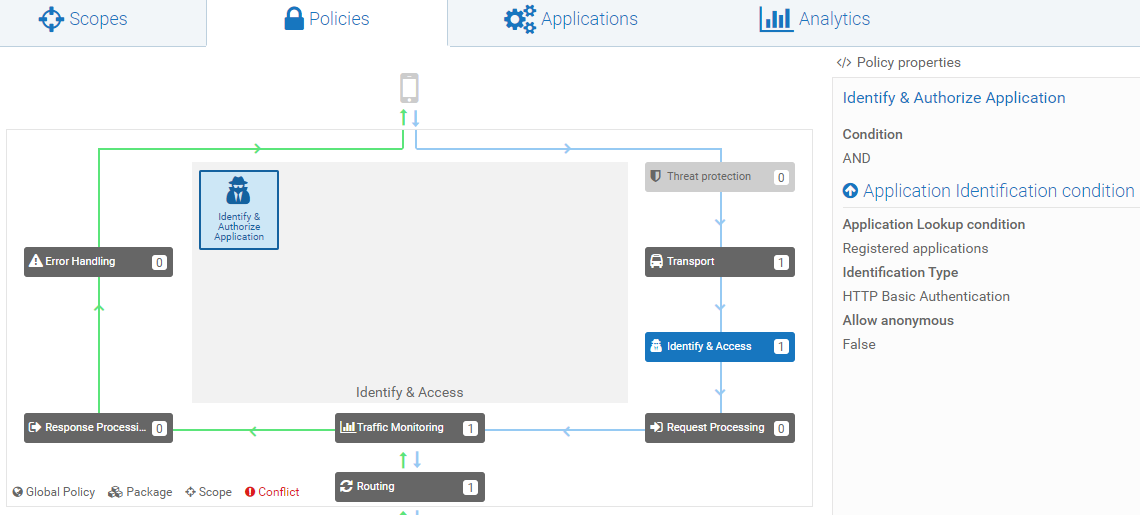Screen dimensions: 1140x515
Task: Click the Package cubes legend icon
Action: tap(115, 492)
